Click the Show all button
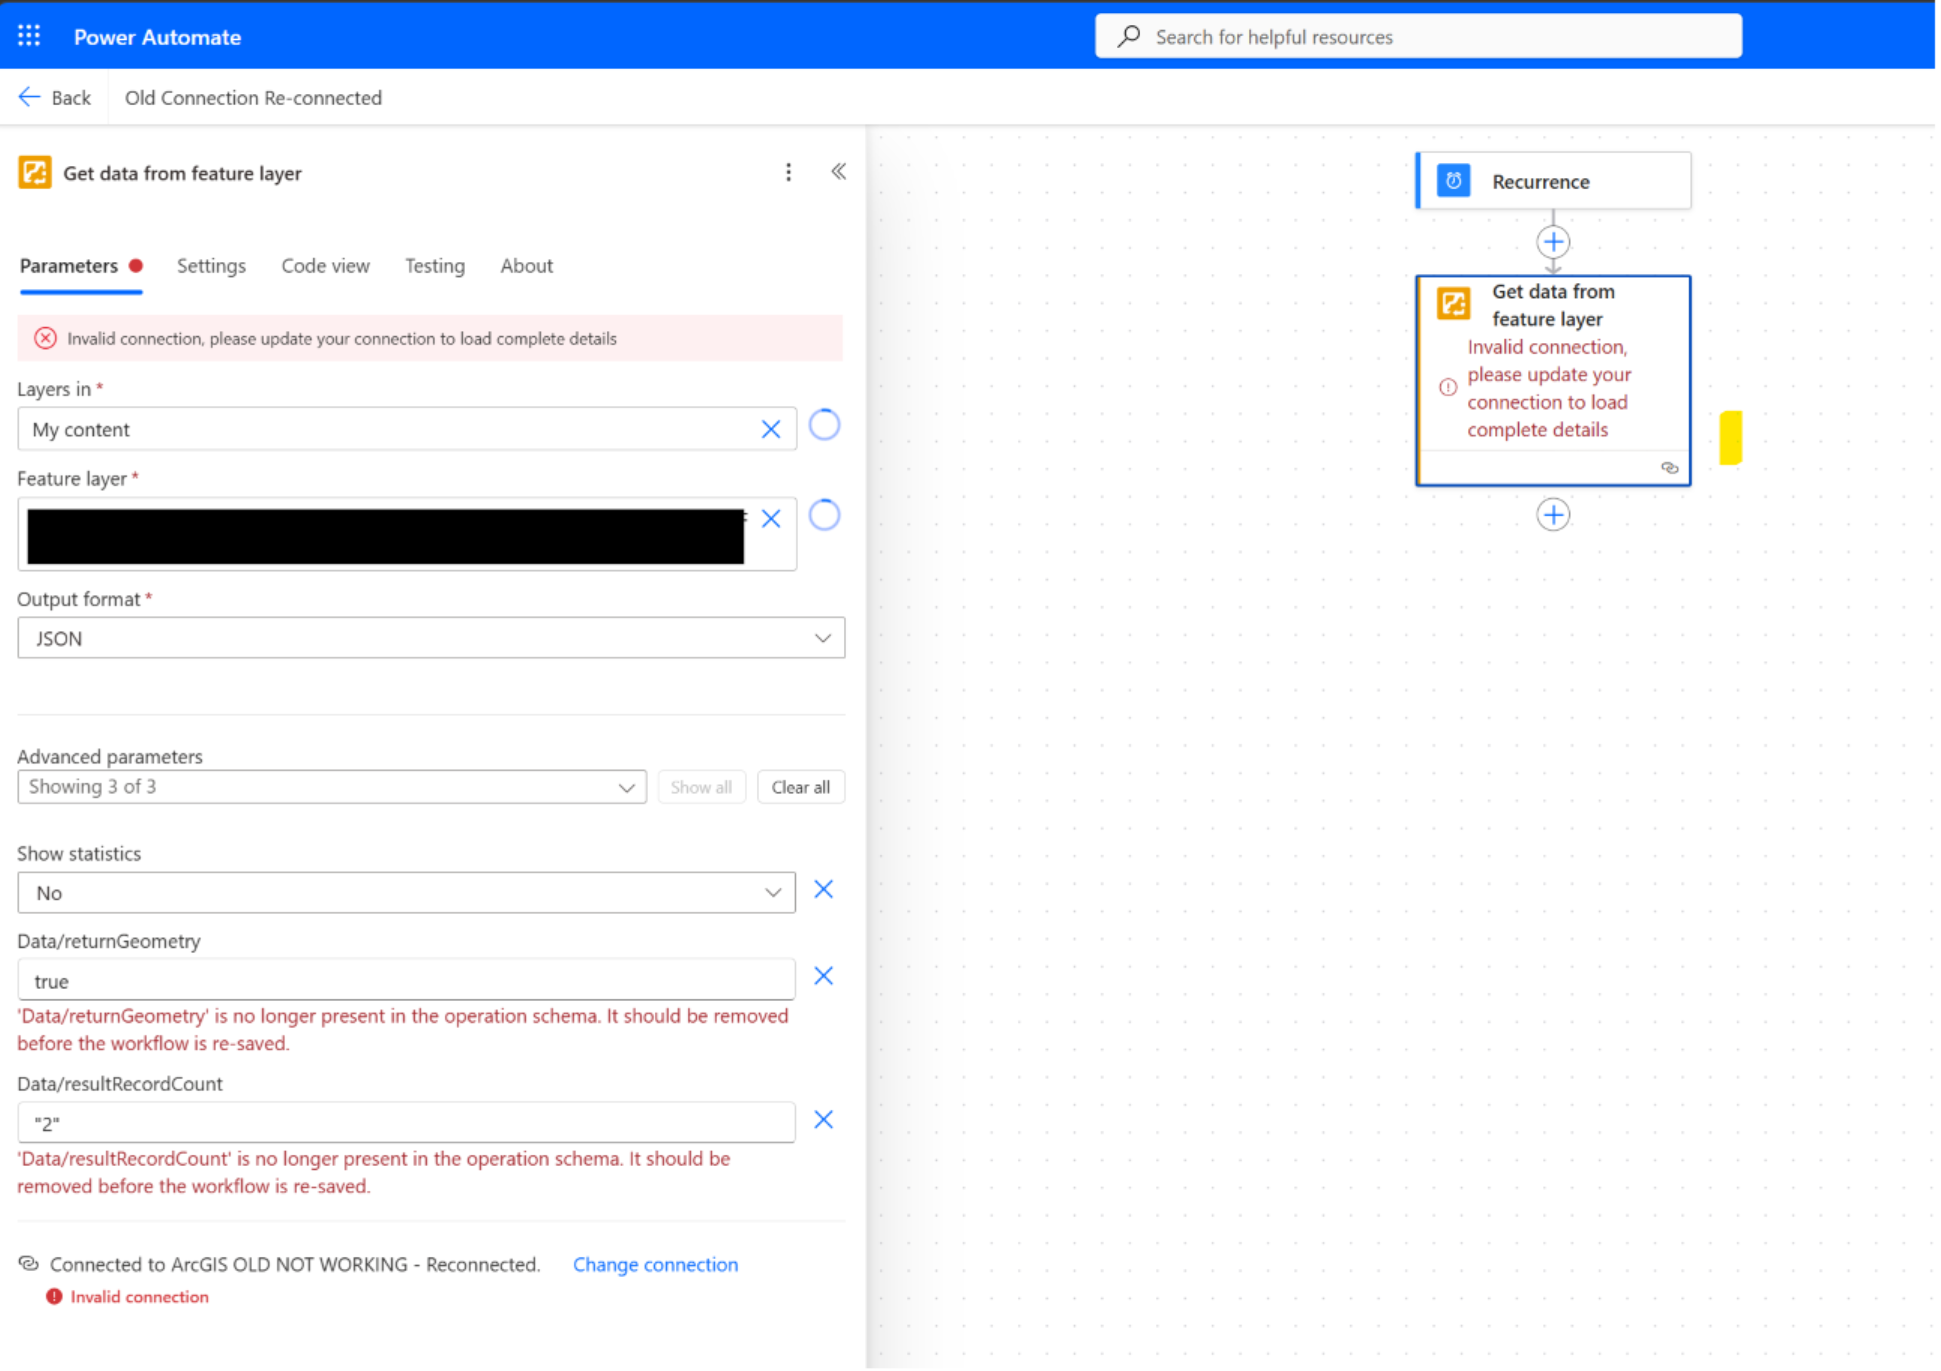This screenshot has width=1941, height=1371. pos(701,787)
